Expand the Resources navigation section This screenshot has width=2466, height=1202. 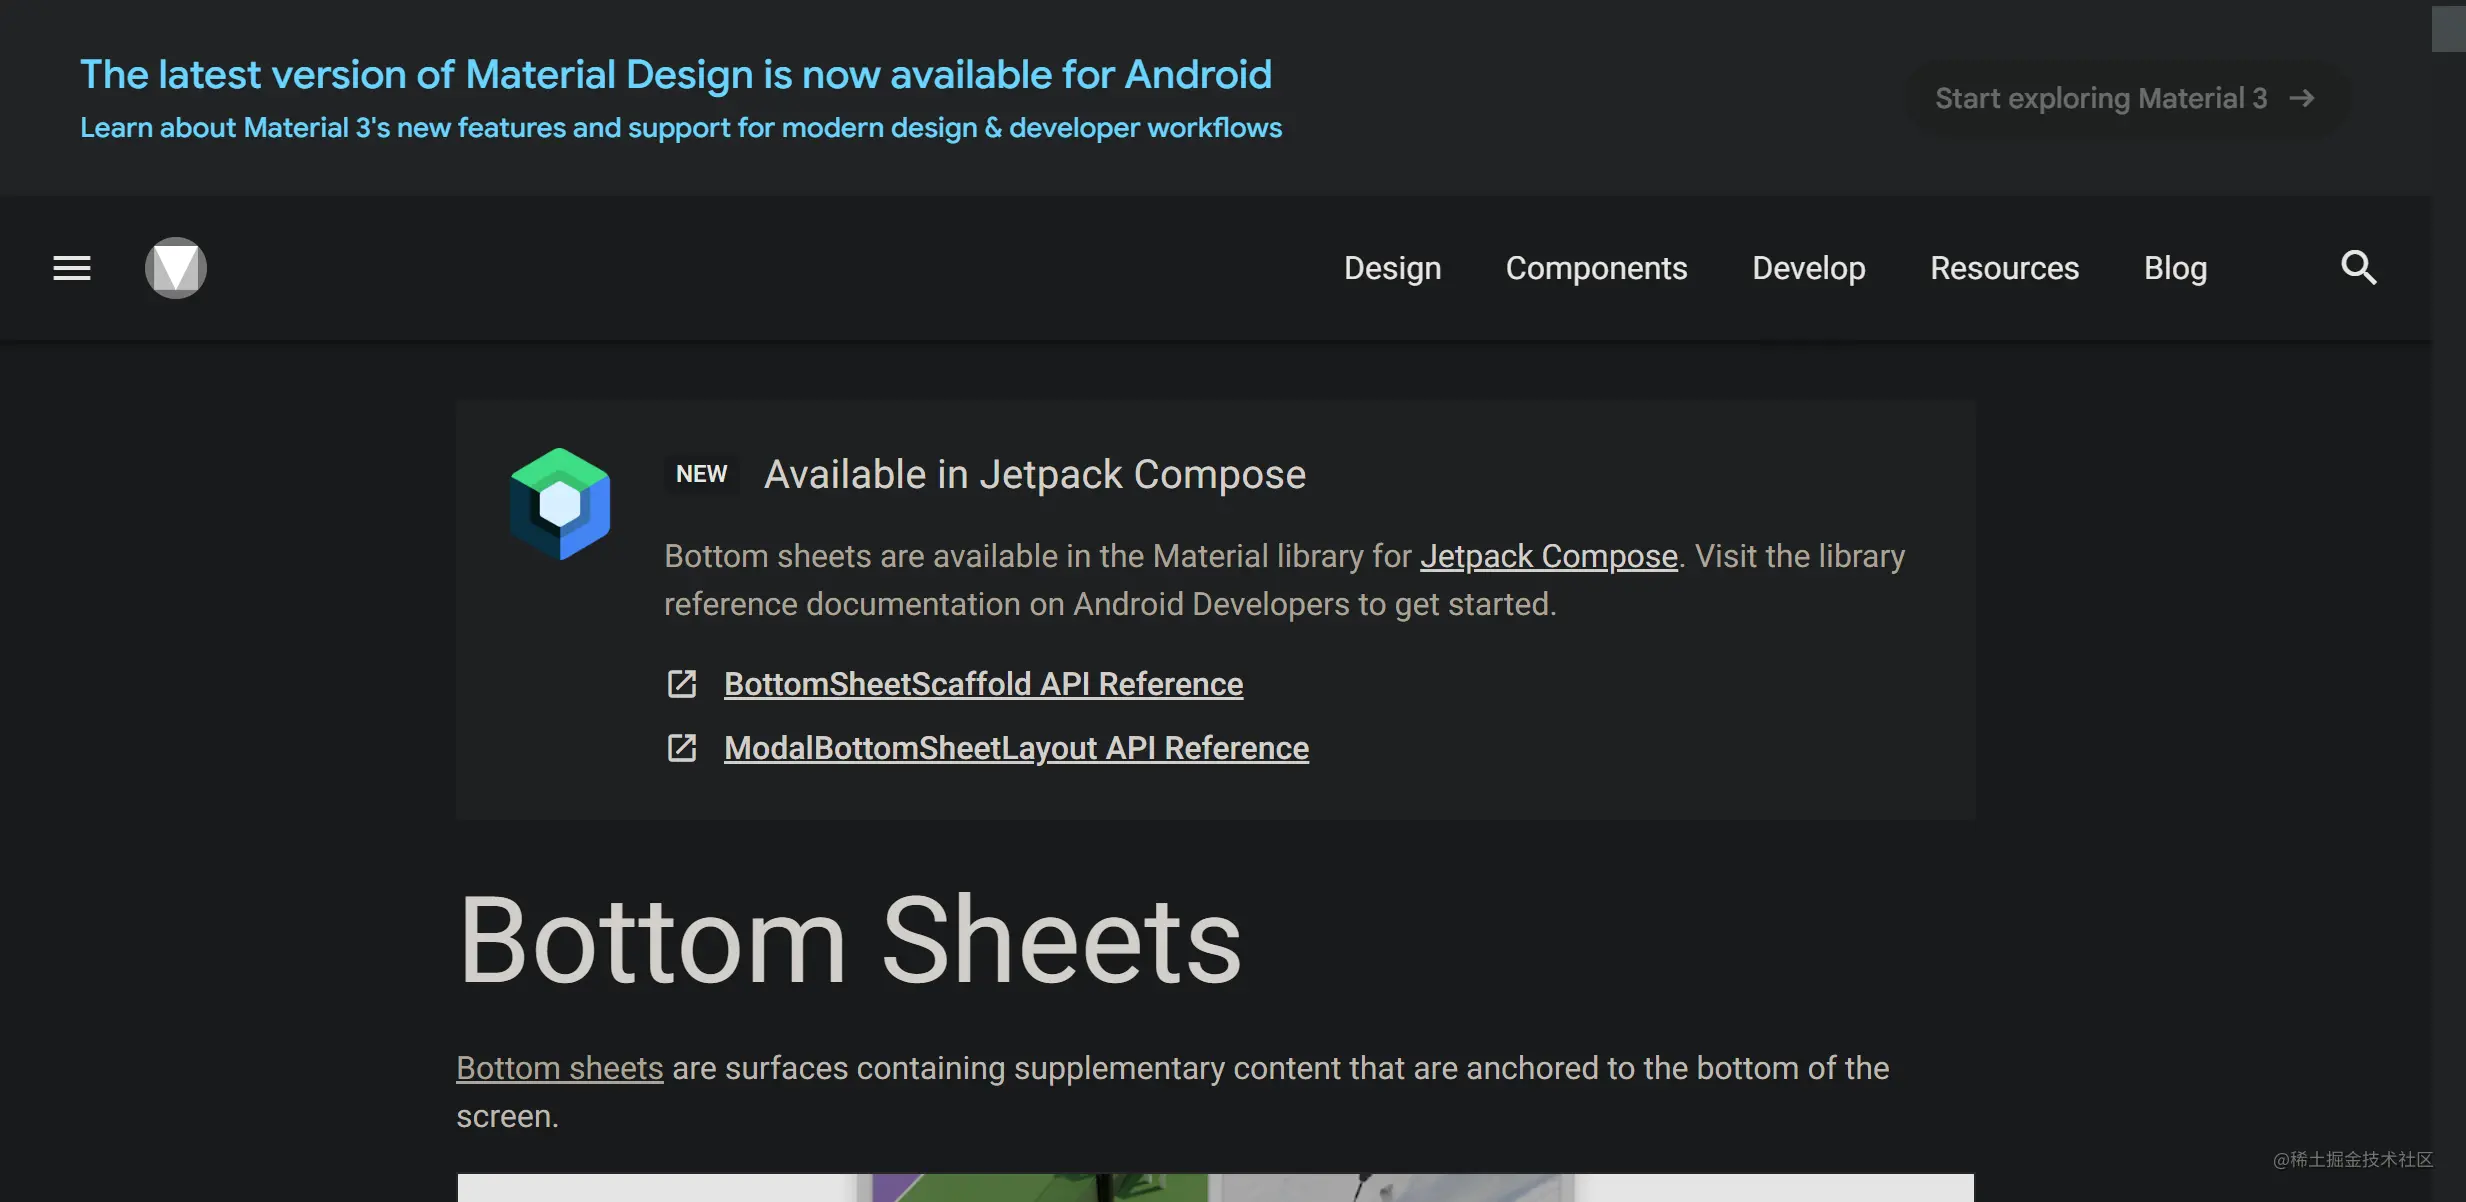[x=2005, y=267]
